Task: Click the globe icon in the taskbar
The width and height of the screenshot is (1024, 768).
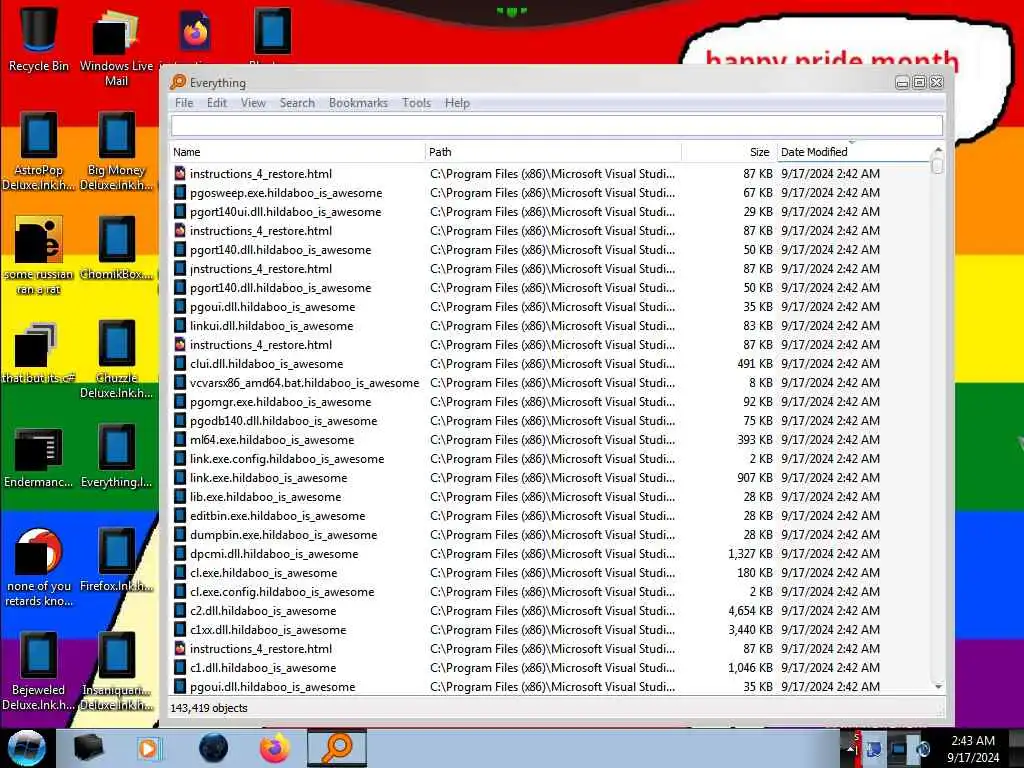Action: pyautogui.click(x=213, y=748)
